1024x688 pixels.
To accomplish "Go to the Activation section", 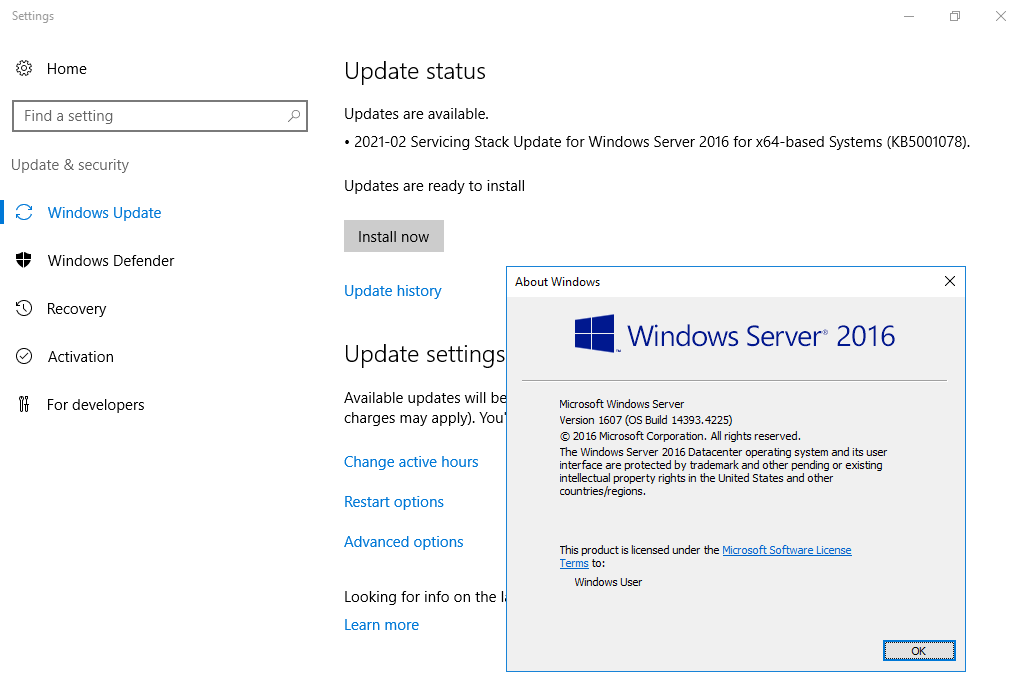I will (80, 357).
